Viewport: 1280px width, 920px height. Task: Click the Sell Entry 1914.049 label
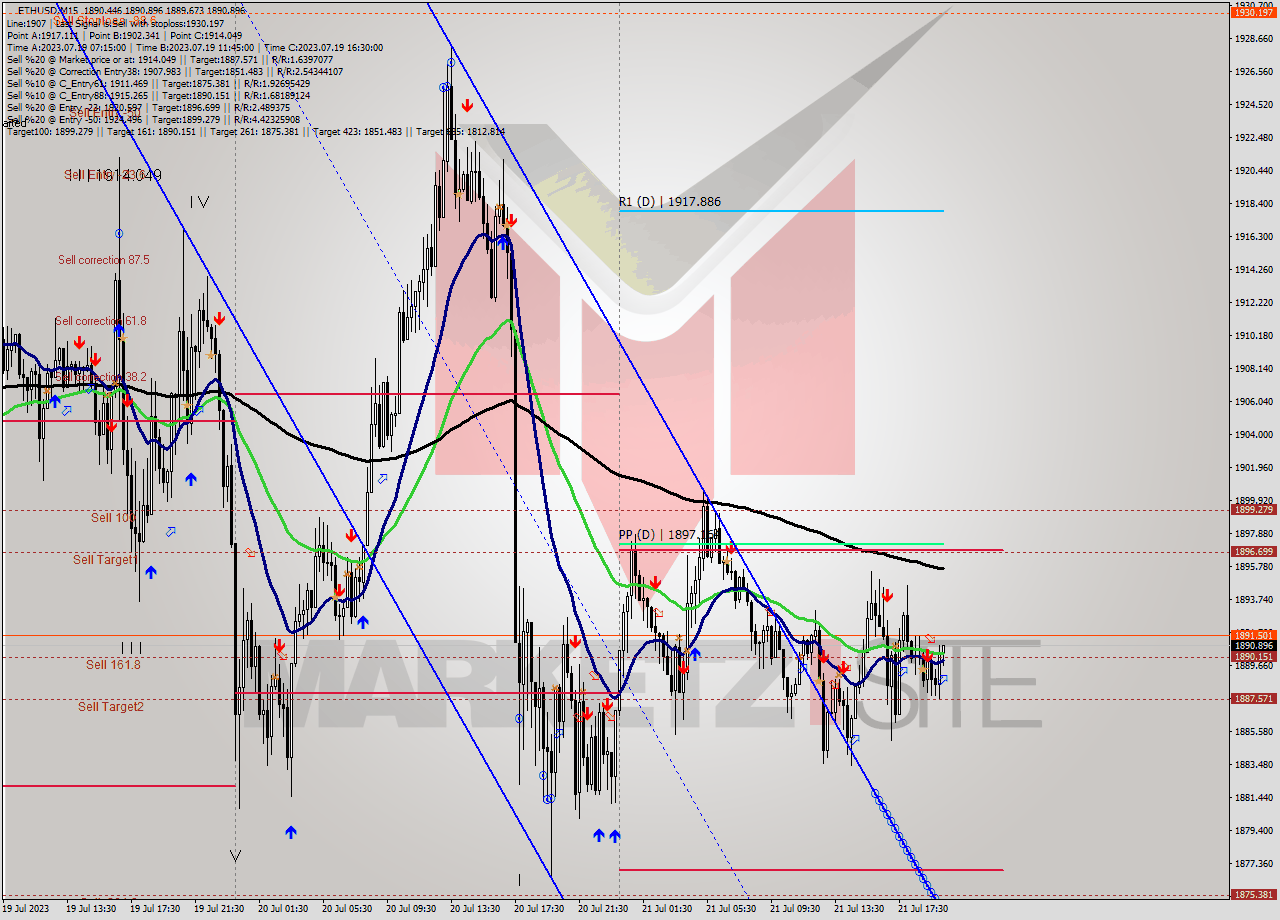[x=113, y=175]
